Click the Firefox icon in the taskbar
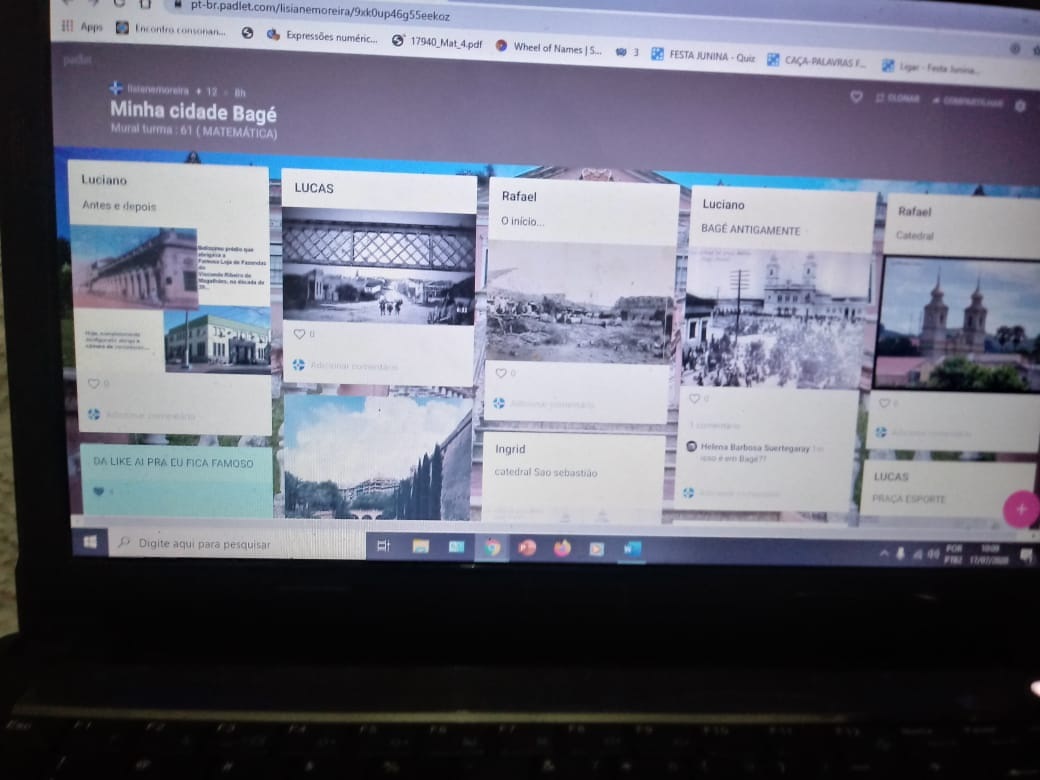The image size is (1040, 780). (x=562, y=547)
